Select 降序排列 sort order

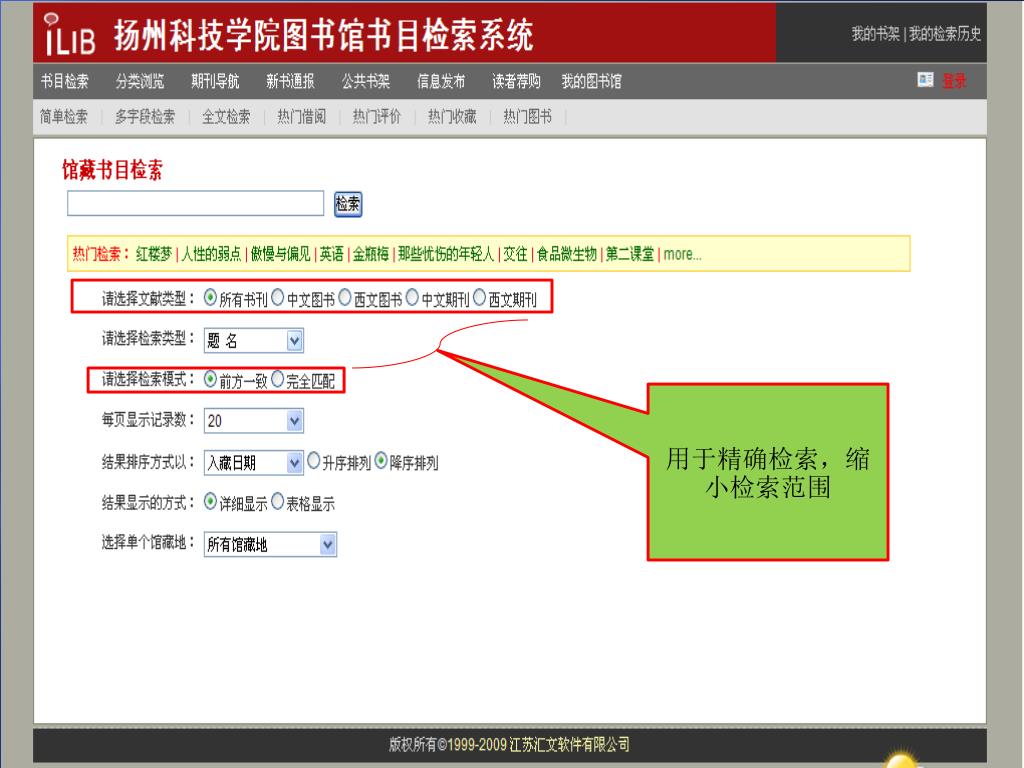[381, 460]
